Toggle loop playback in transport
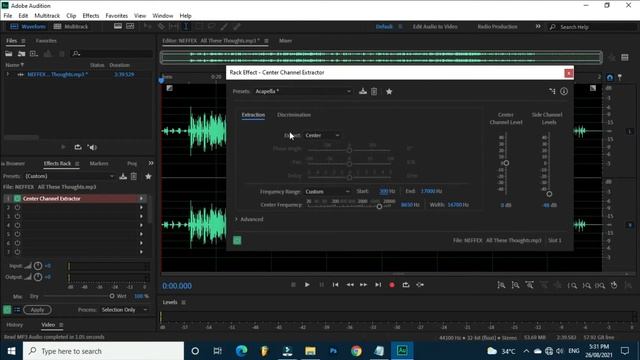 (x=406, y=285)
